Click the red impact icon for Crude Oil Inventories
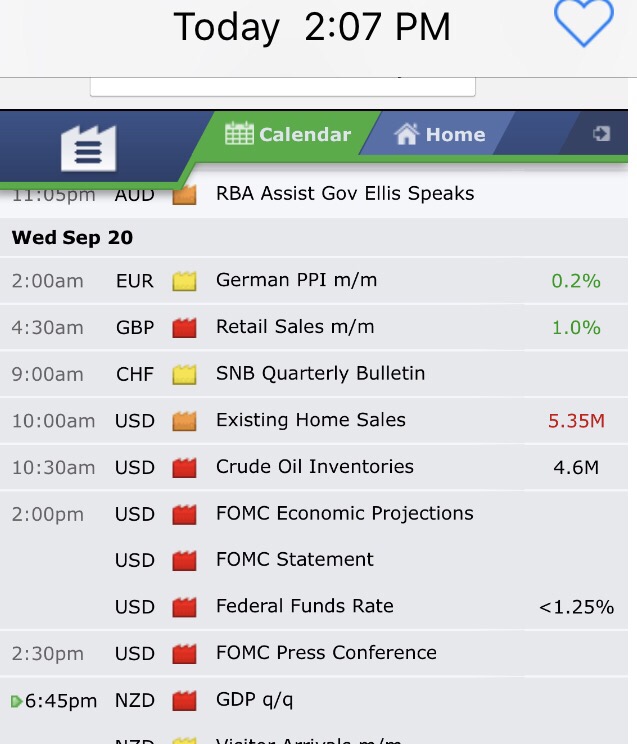The image size is (637, 744). pos(184,467)
